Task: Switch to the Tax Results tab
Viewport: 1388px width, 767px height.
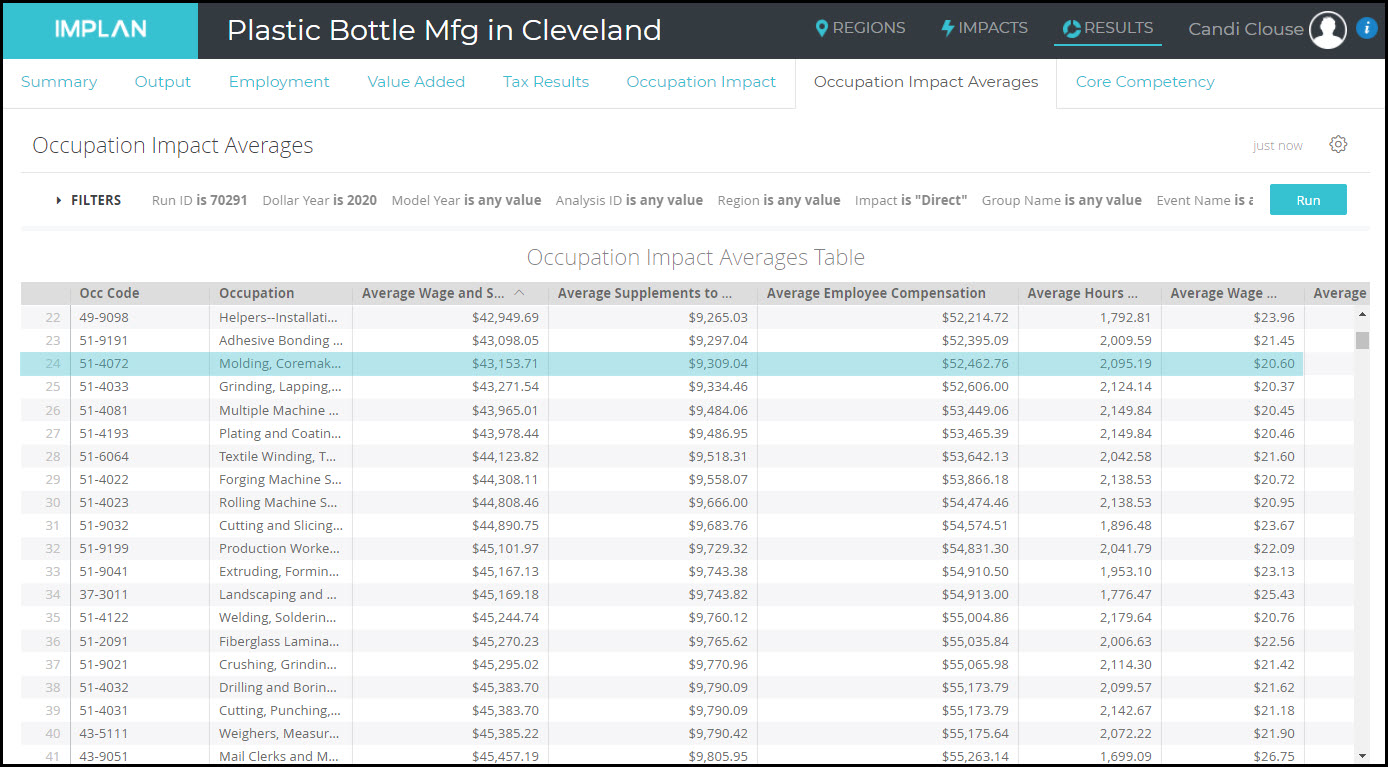Action: (546, 82)
